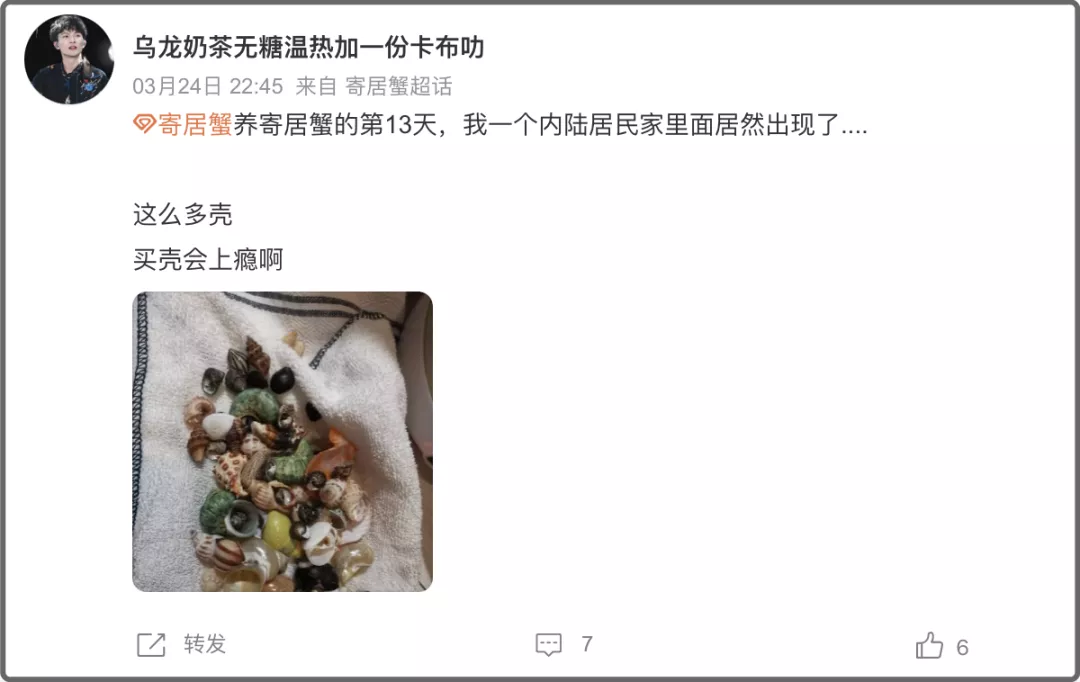Click the comment count 7
The height and width of the screenshot is (682, 1080).
point(587,644)
